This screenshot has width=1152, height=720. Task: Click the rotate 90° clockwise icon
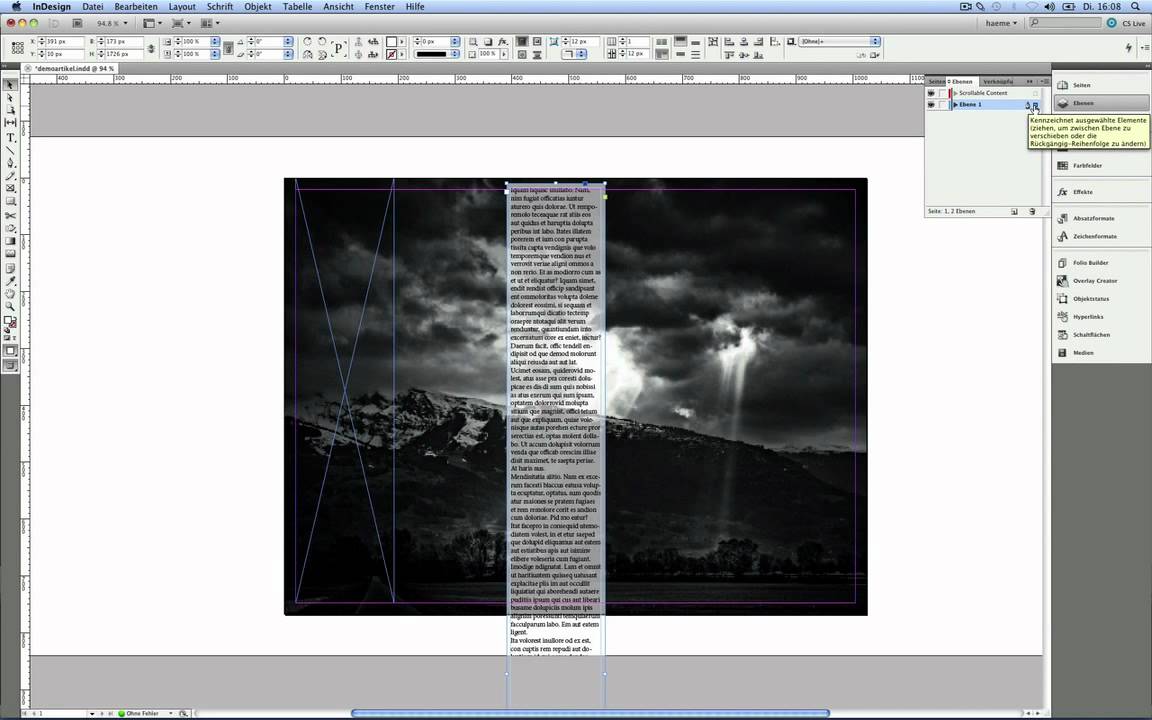click(307, 41)
